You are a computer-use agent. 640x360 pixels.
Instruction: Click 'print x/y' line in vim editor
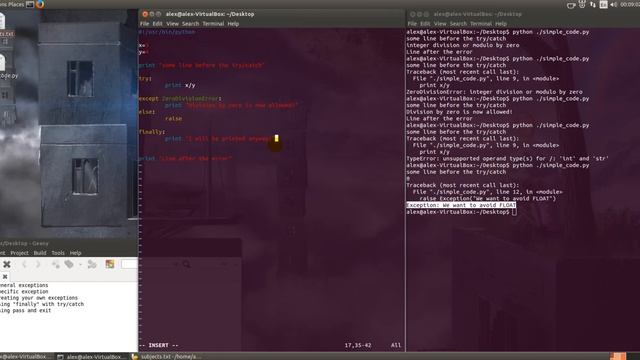coord(180,85)
